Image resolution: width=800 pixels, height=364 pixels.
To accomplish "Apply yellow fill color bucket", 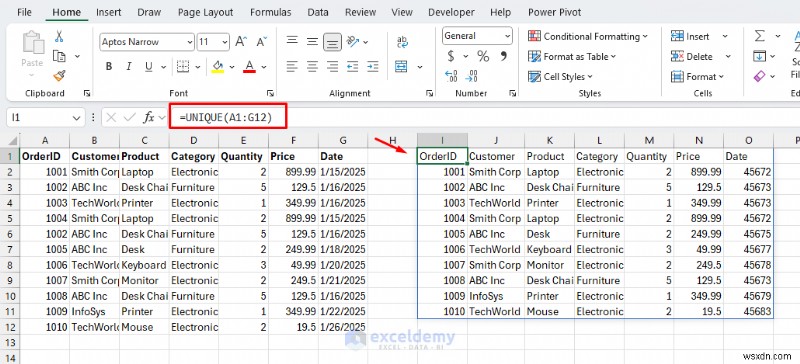I will click(x=218, y=66).
